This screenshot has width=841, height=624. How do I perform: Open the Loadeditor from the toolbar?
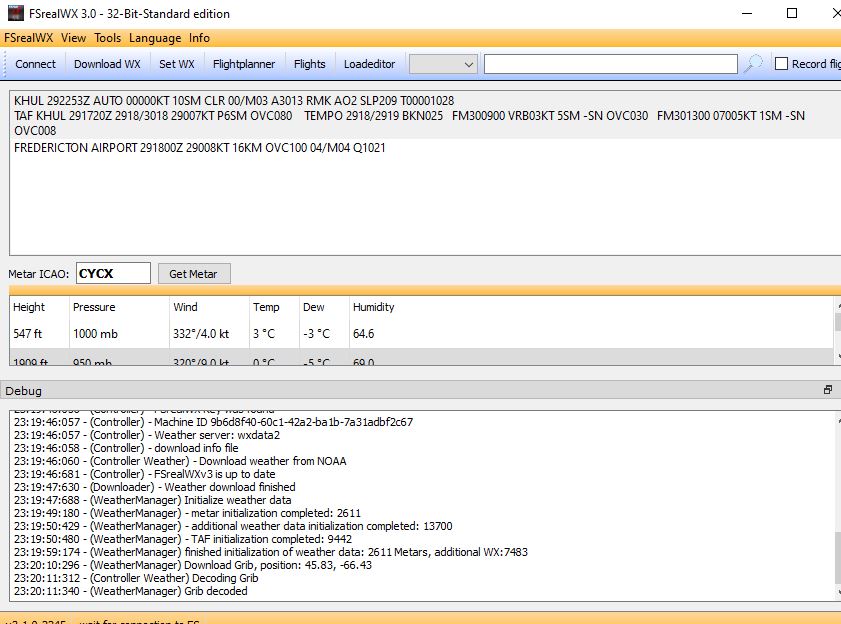(x=370, y=64)
